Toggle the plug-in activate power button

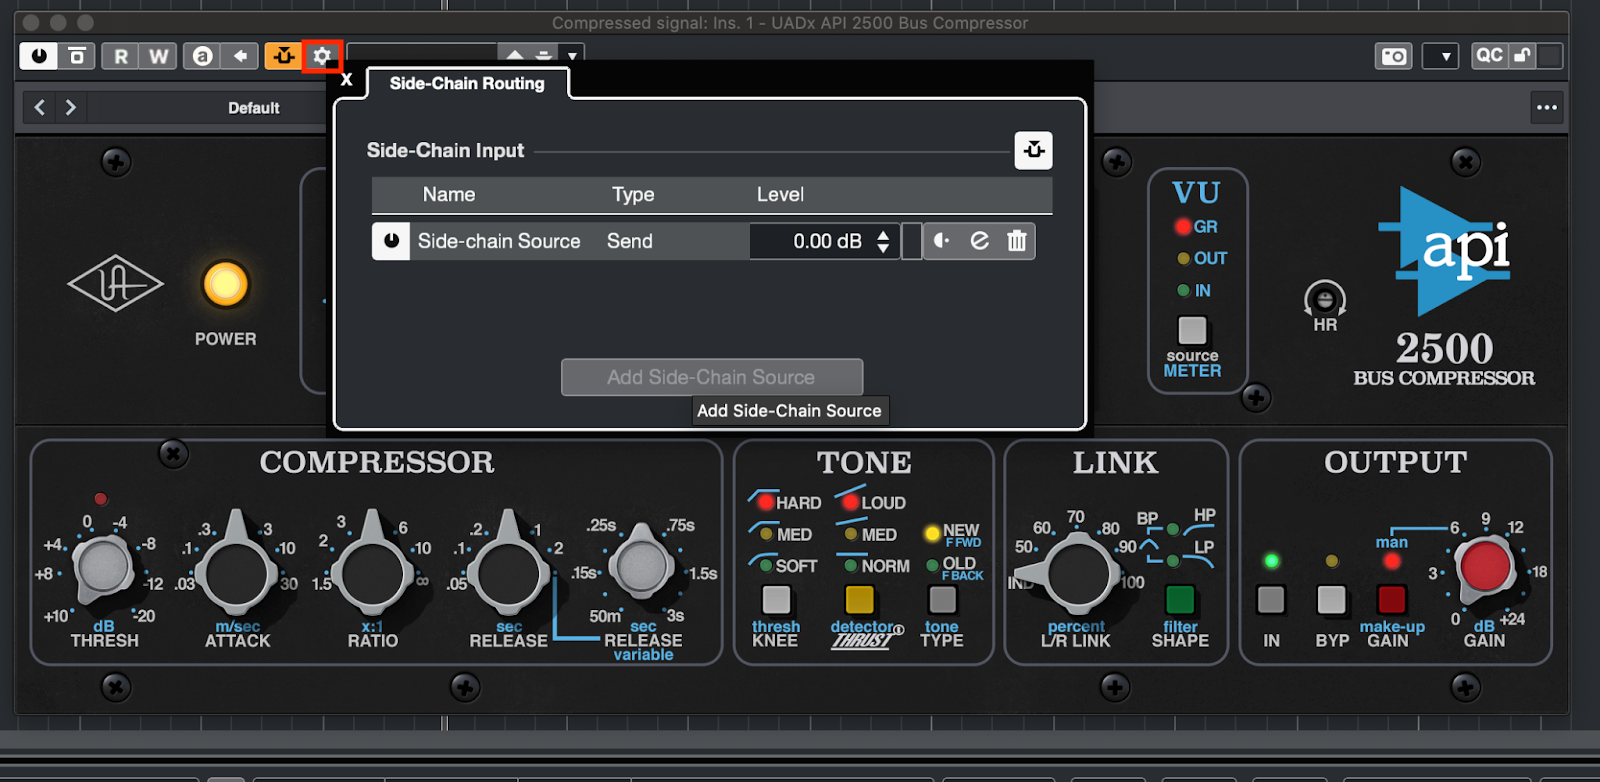click(x=39, y=56)
